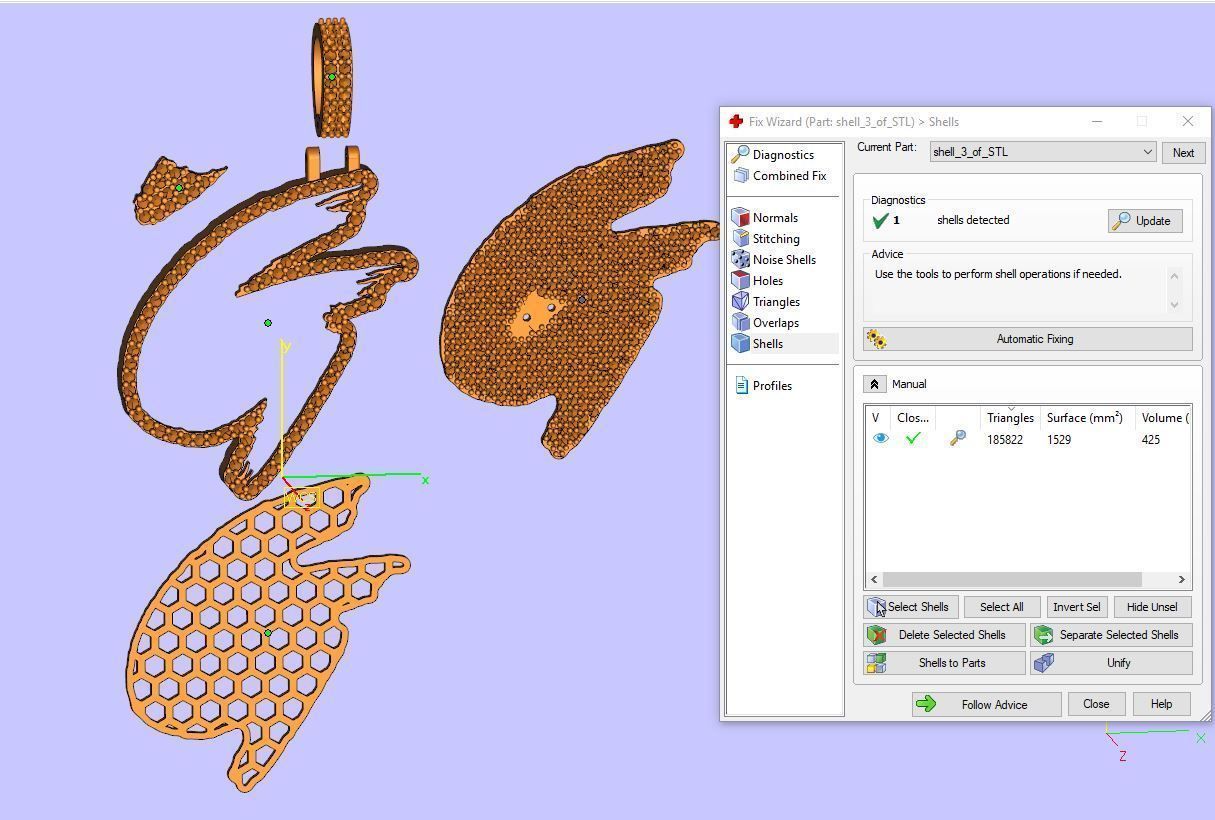
Task: Click Shells to Parts
Action: pos(944,663)
